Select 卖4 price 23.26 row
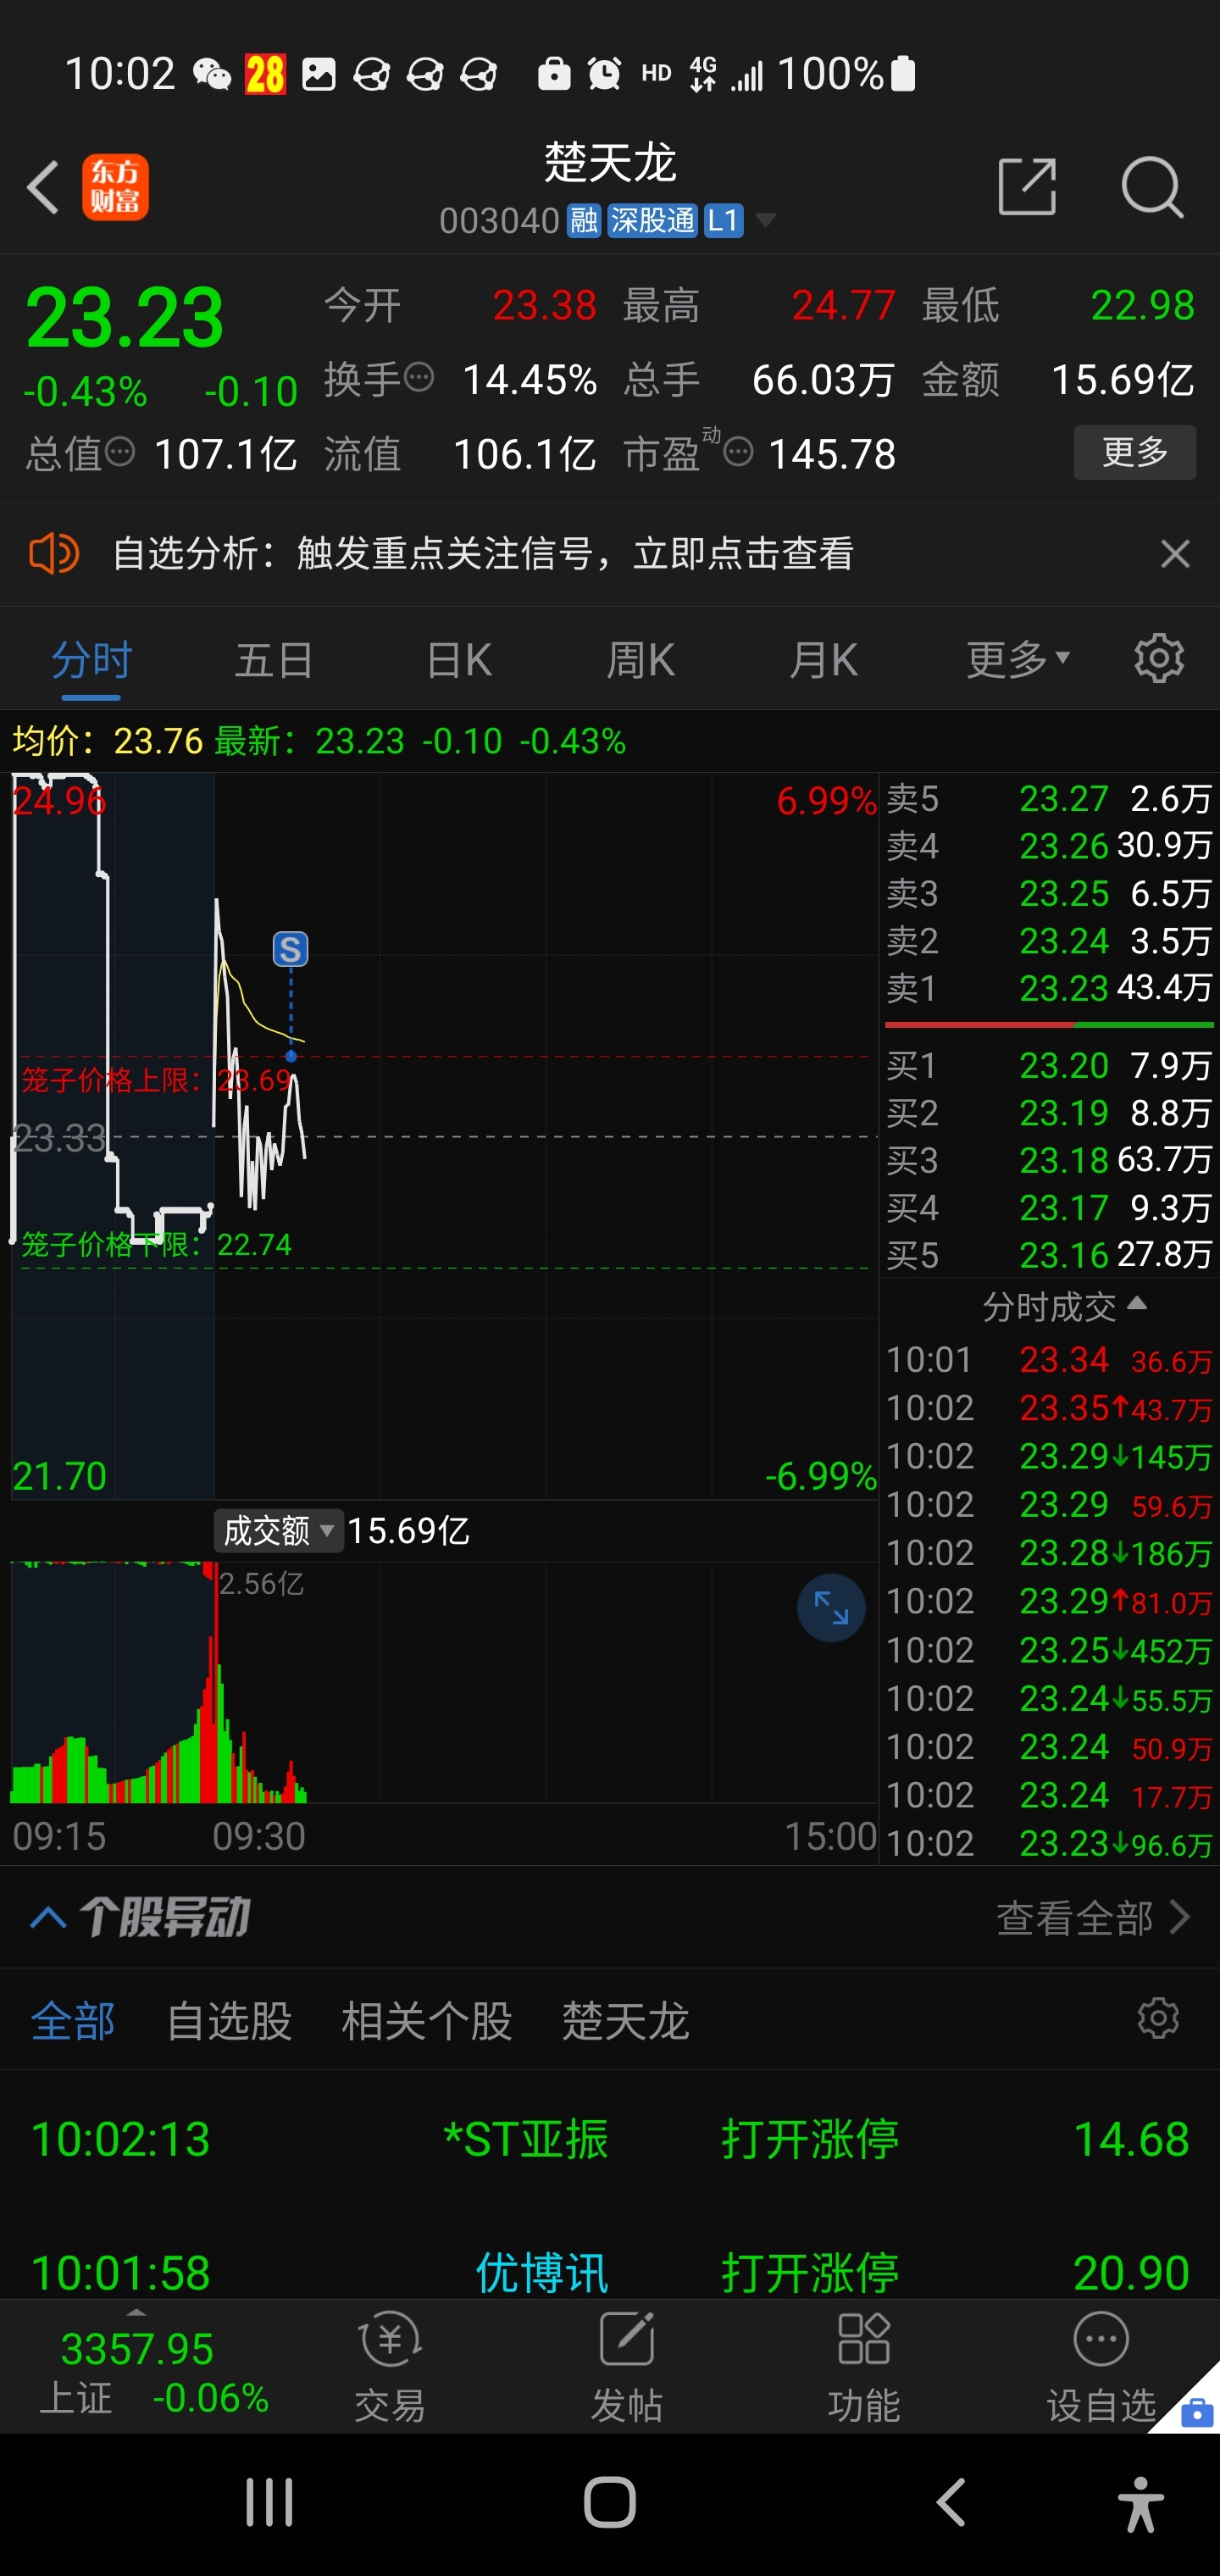 [x=1049, y=846]
